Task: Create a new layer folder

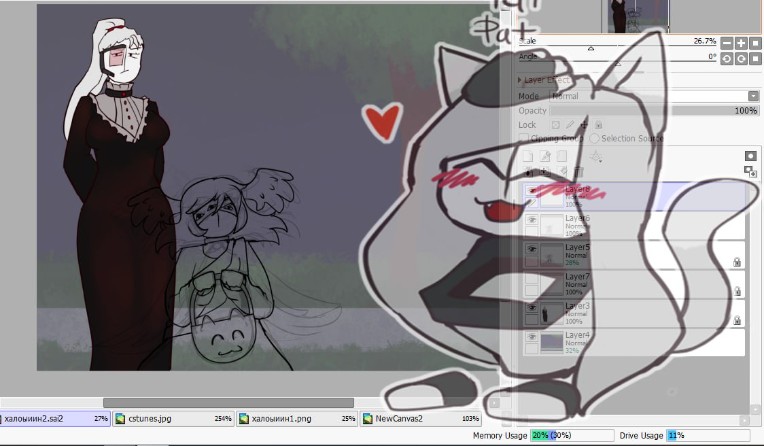Action: tap(562, 156)
